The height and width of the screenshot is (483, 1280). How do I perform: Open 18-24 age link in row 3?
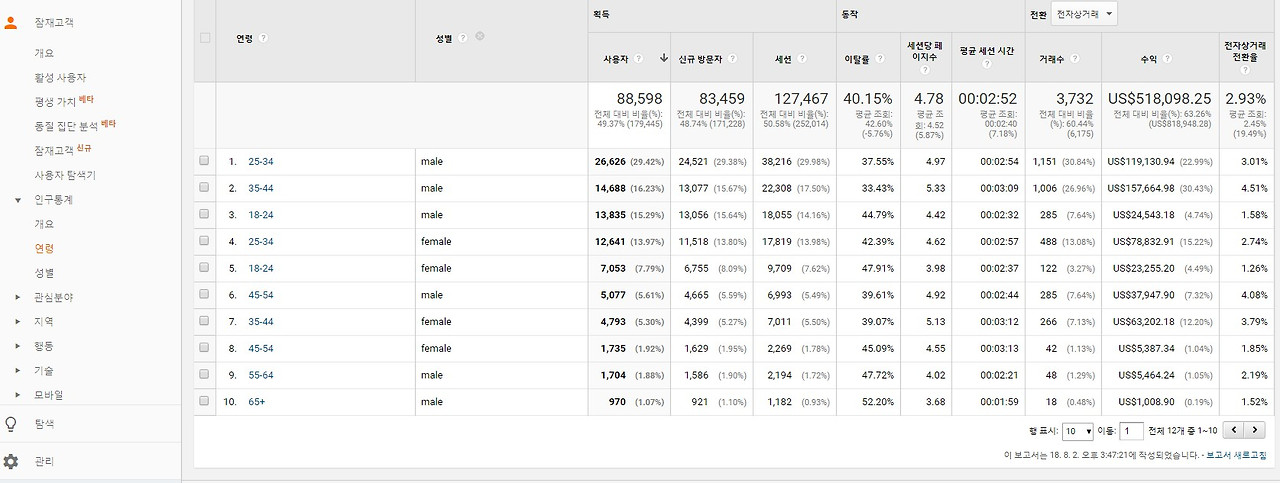coord(260,215)
